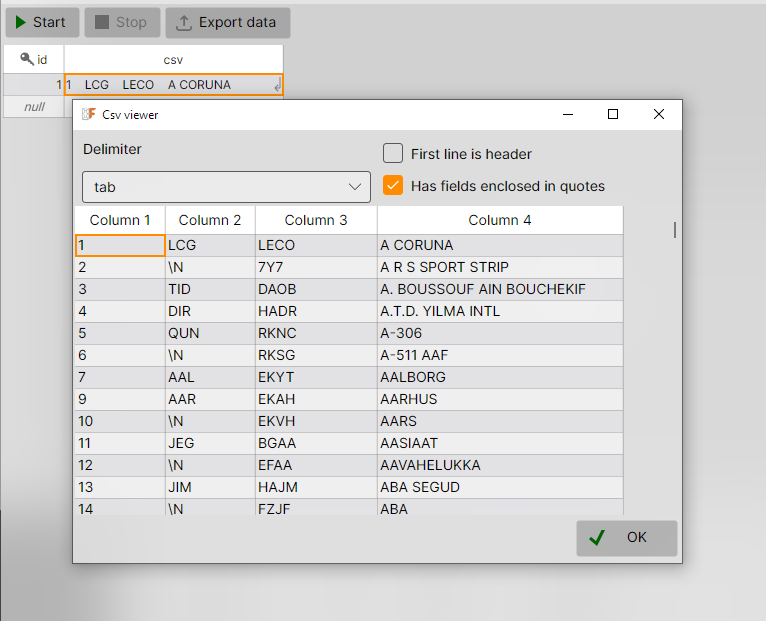Viewport: 766px width, 621px height.
Task: Select the Column 1 cell with value 13
Action: pos(120,487)
